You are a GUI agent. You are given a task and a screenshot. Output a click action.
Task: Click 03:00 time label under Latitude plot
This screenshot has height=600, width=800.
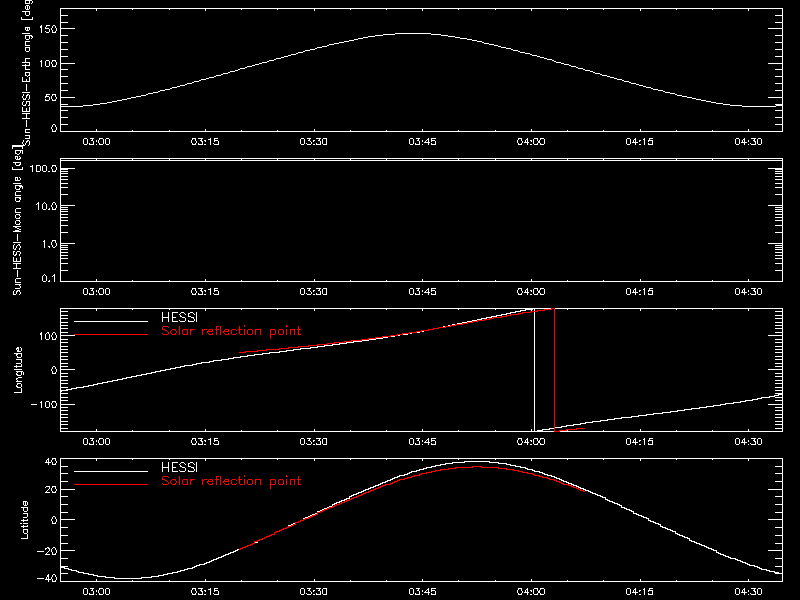pos(96,592)
